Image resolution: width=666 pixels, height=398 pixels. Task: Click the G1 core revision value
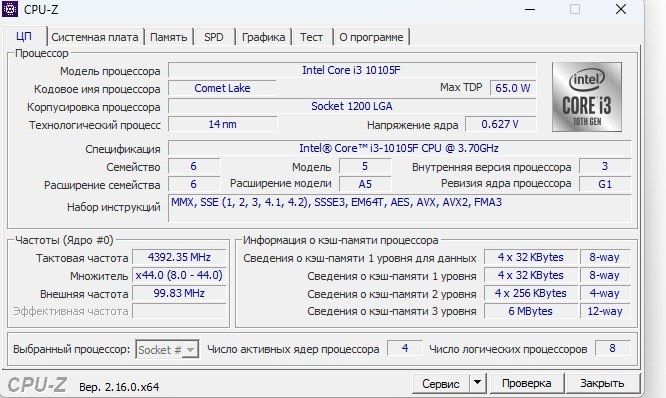pyautogui.click(x=605, y=184)
